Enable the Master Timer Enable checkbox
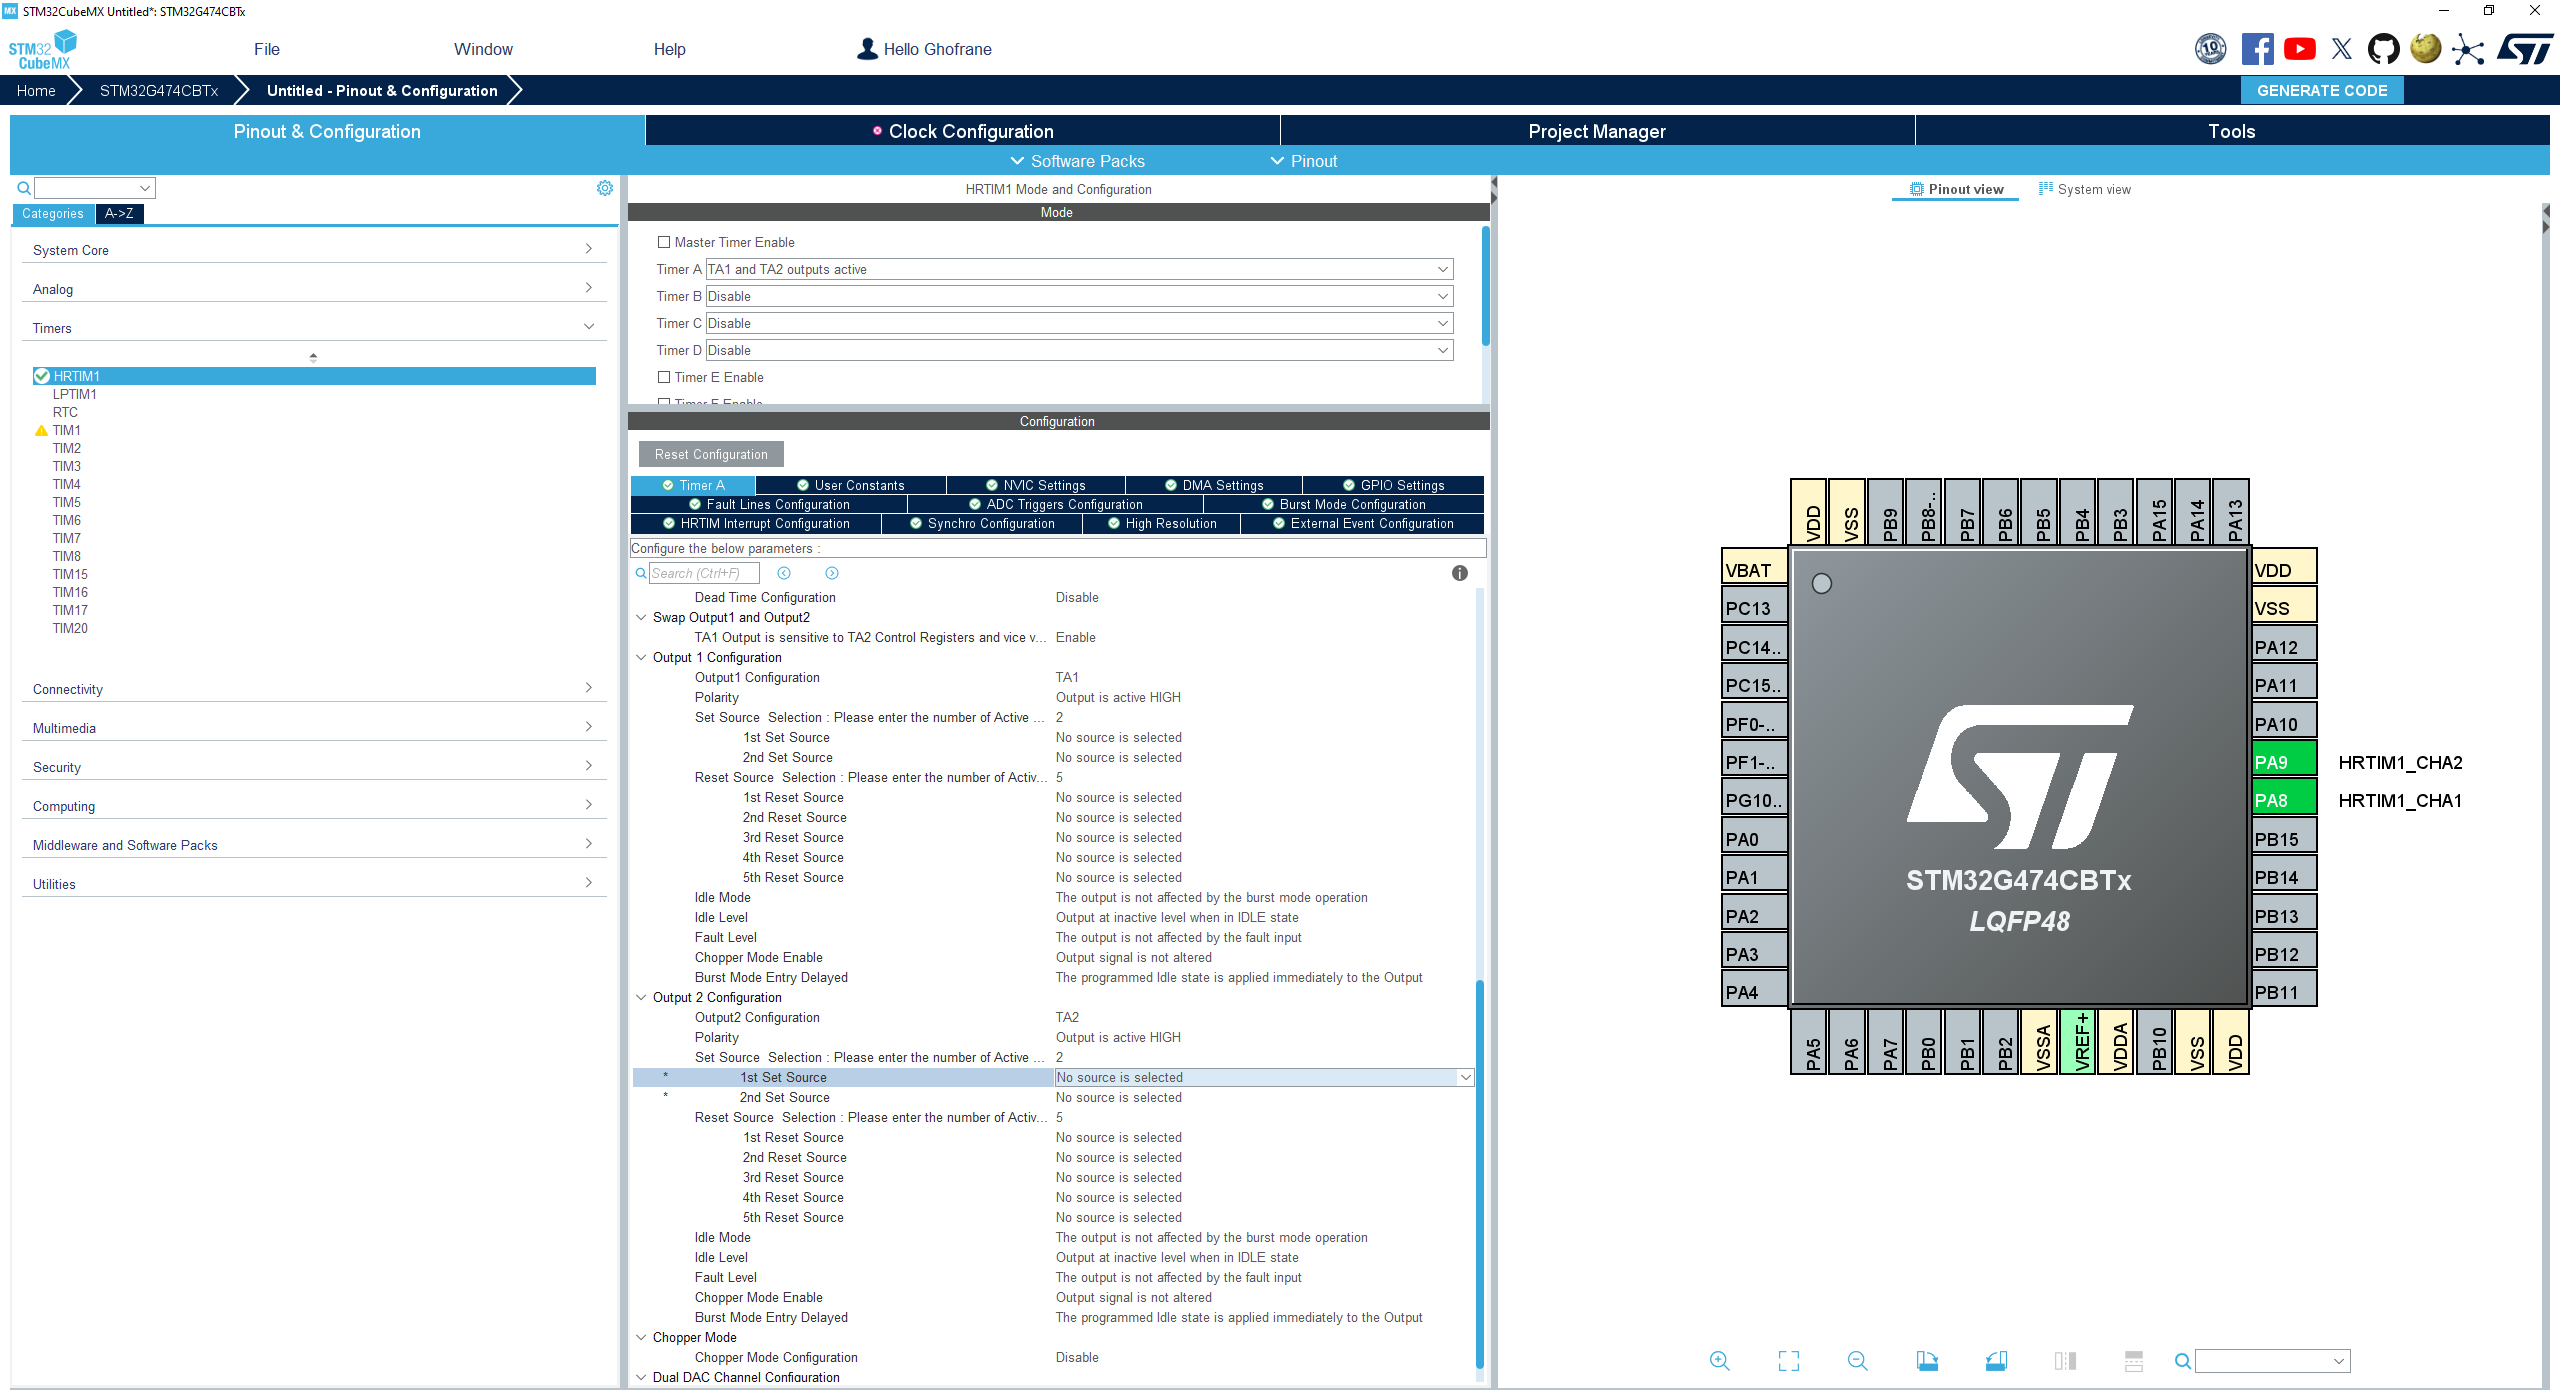2560x1395 pixels. point(663,242)
